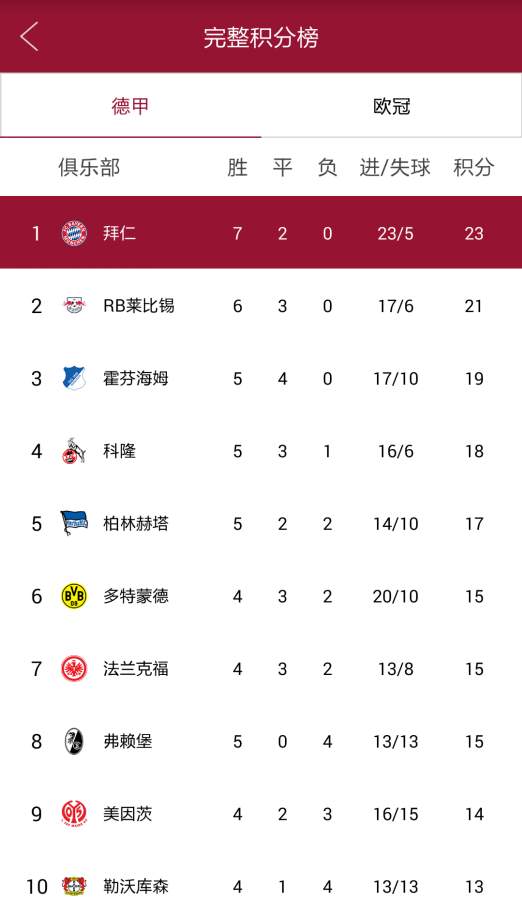
Task: Select the Eintracht Frankfurt eagle logo
Action: click(74, 669)
